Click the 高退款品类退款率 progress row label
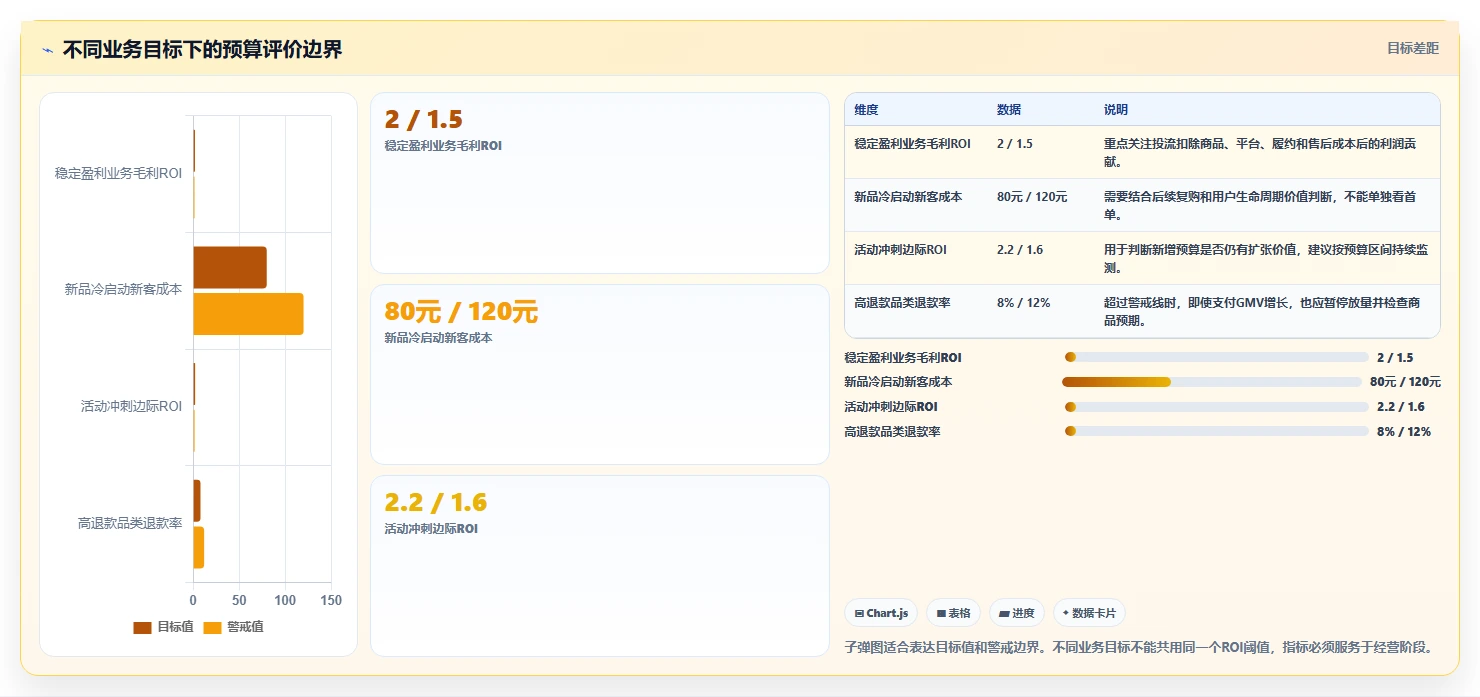The height and width of the screenshot is (697, 1480). (x=892, y=432)
